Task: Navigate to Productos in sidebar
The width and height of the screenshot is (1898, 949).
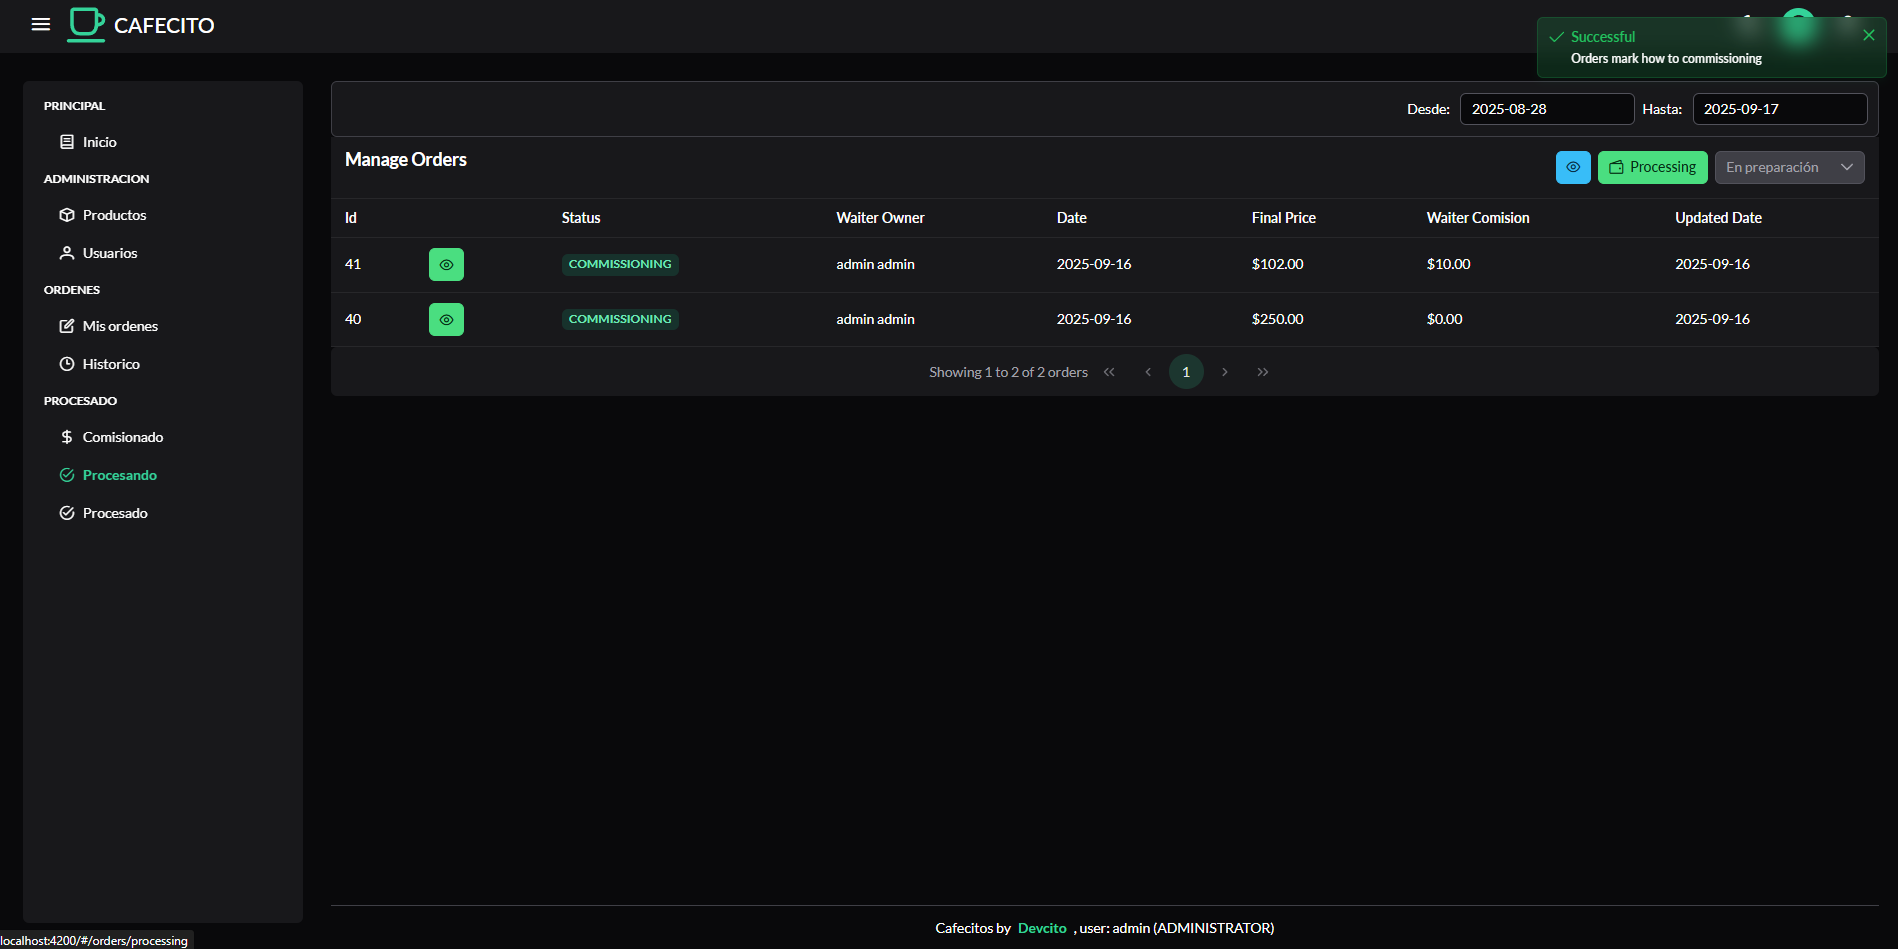Action: point(114,215)
